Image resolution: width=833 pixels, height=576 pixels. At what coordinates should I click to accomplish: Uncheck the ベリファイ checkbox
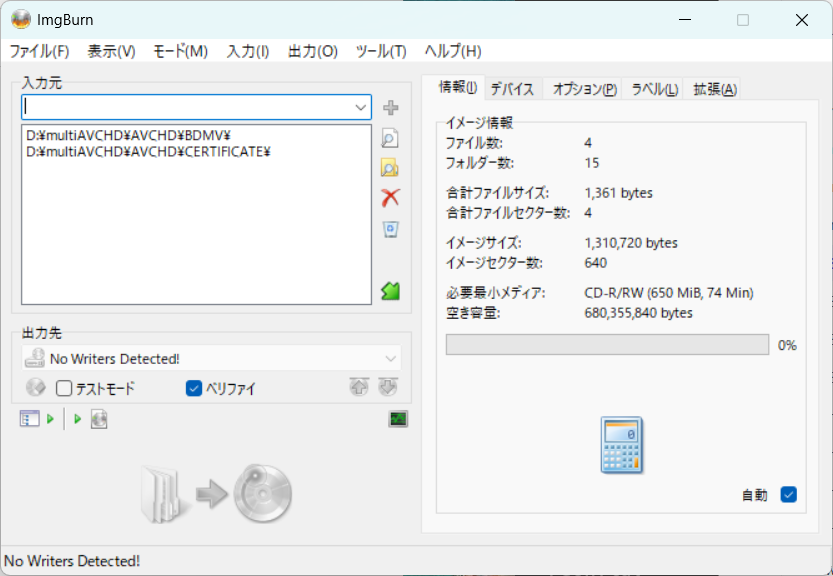click(194, 388)
